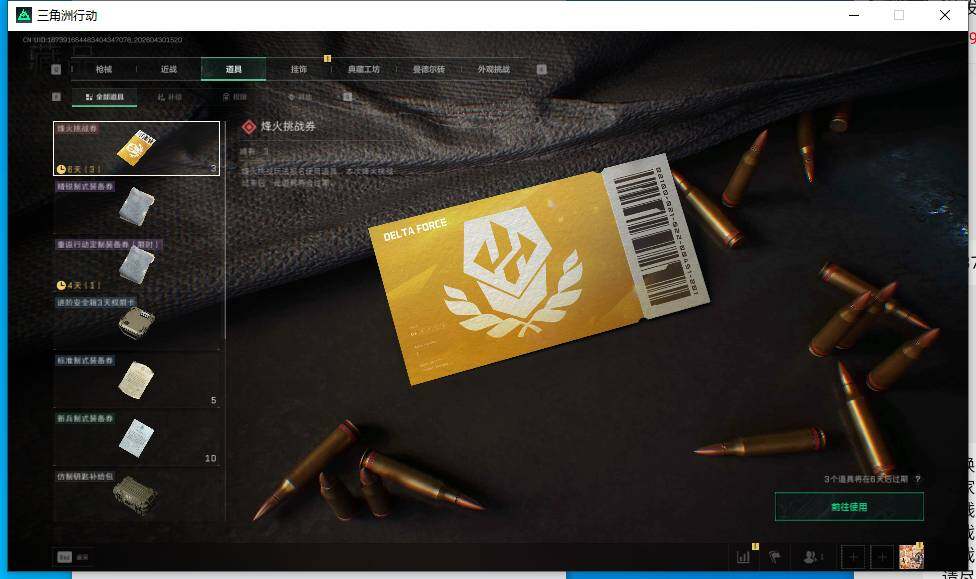Select the 精锐制式装备券 item card
The height and width of the screenshot is (579, 976).
[x=136, y=206]
